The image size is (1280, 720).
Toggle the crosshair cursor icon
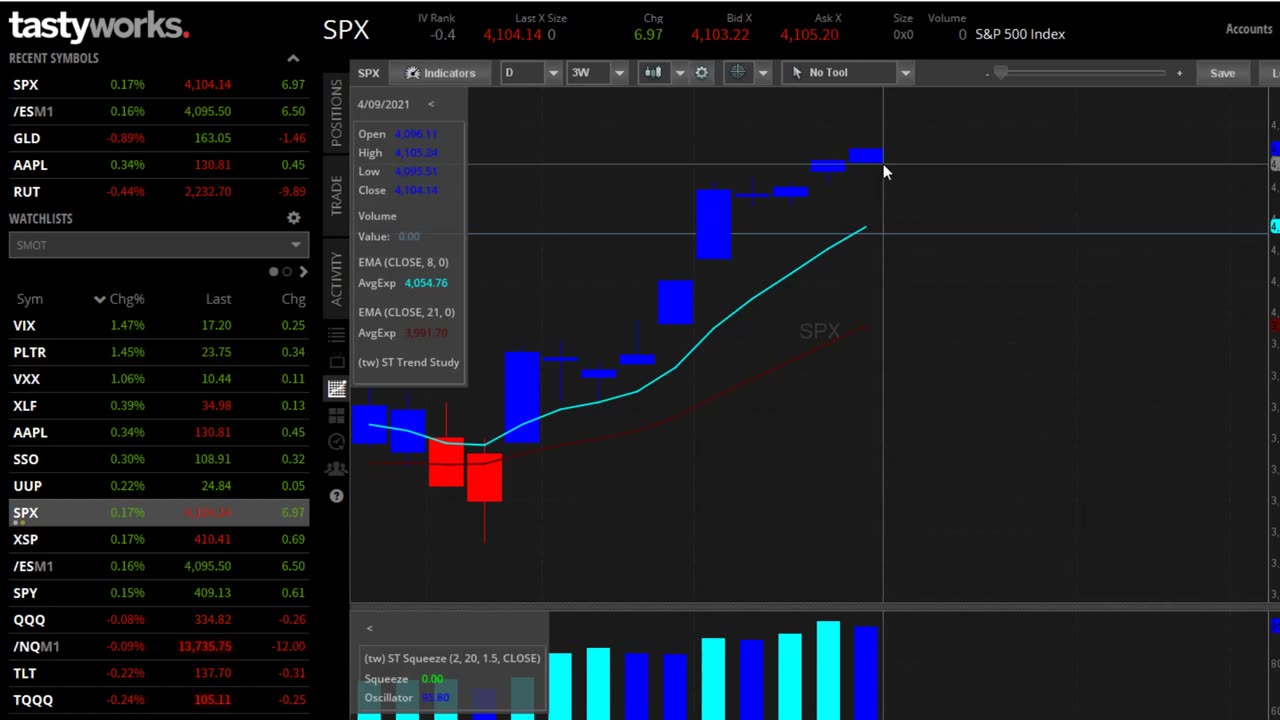(x=738, y=72)
